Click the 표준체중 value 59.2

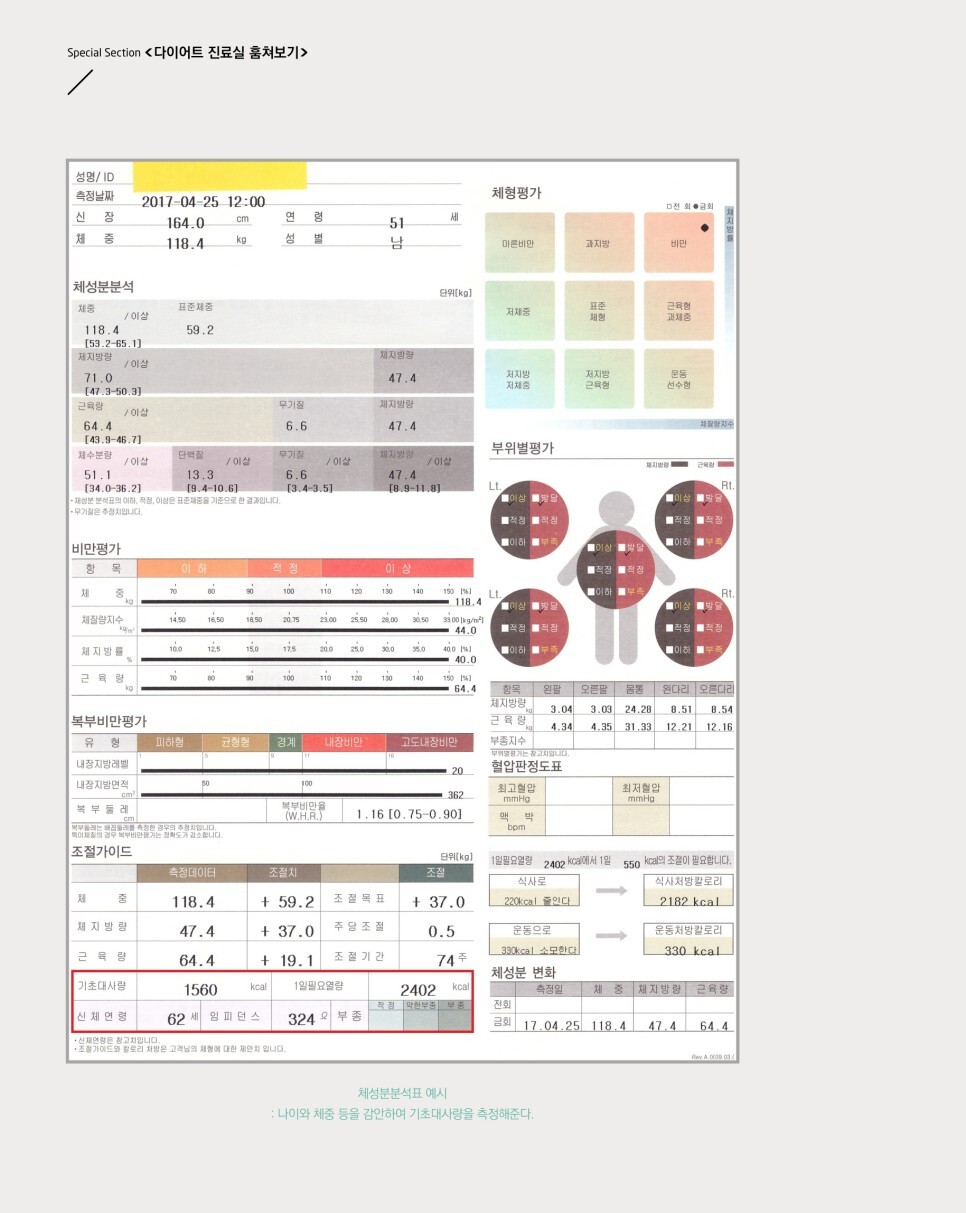pos(200,329)
